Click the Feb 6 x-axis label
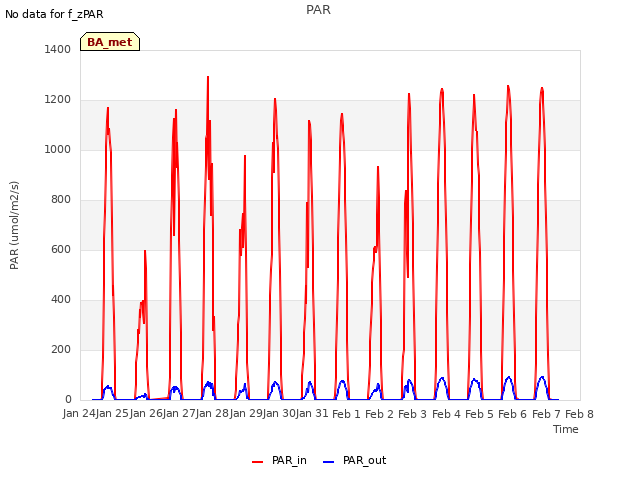Image resolution: width=640 pixels, height=480 pixels. click(512, 414)
